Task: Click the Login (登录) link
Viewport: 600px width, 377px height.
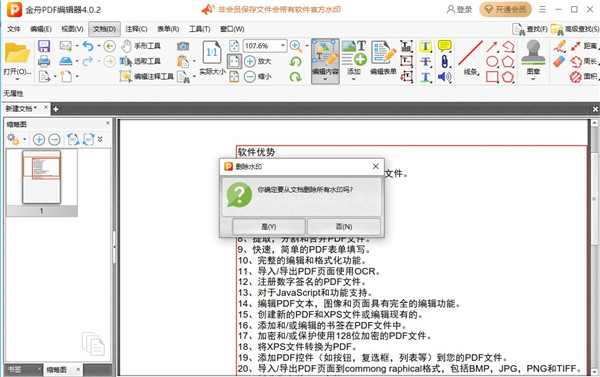Action: tap(460, 10)
